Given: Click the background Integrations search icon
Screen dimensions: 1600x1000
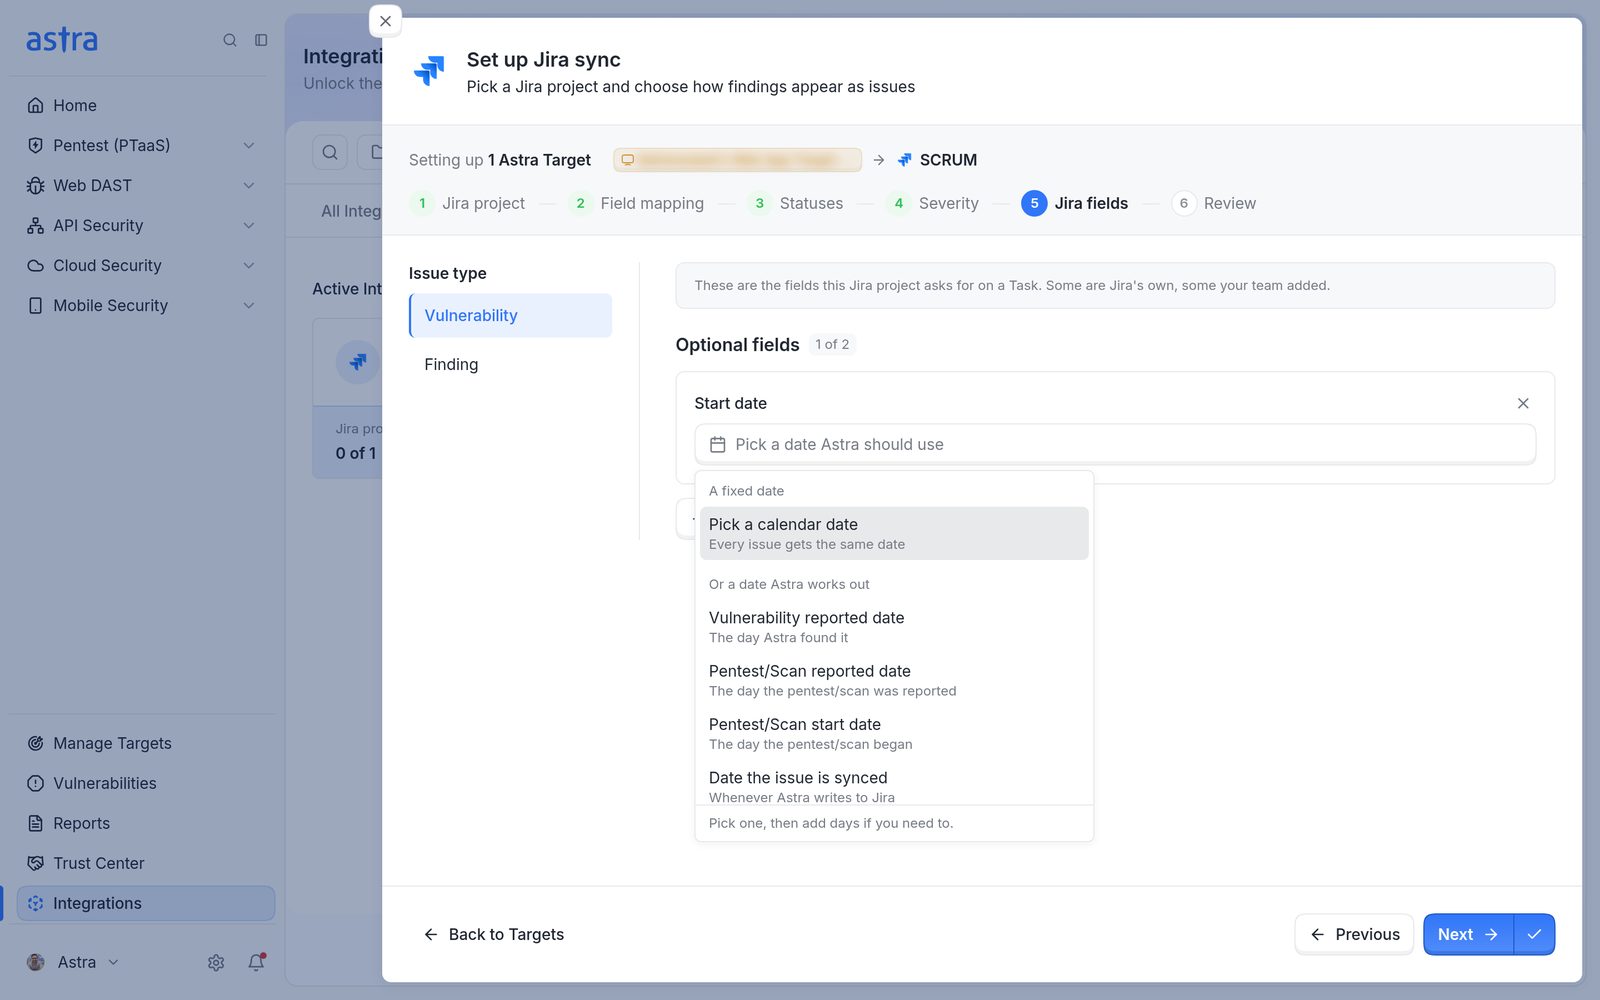Looking at the screenshot, I should click(330, 152).
